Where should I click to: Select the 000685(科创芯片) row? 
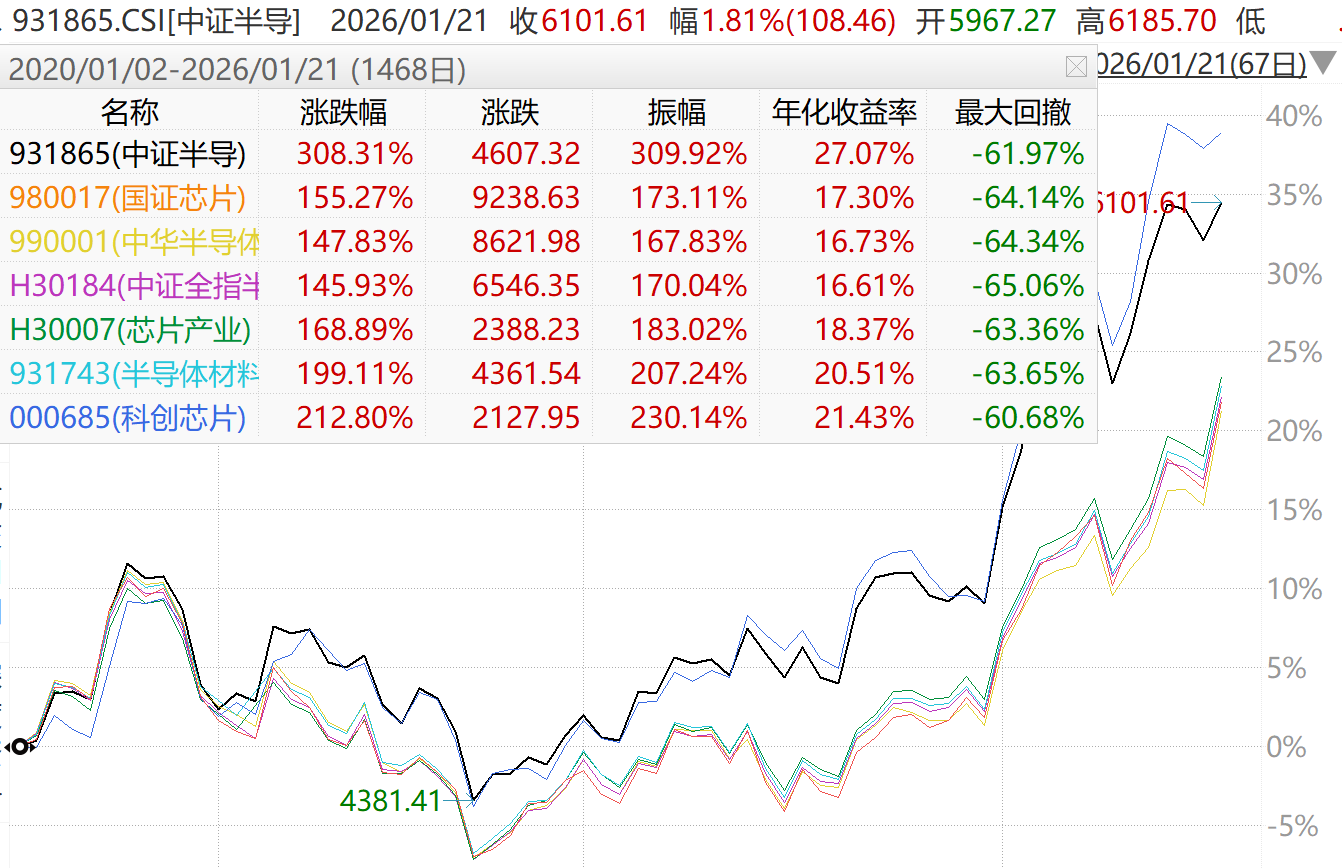click(x=128, y=417)
